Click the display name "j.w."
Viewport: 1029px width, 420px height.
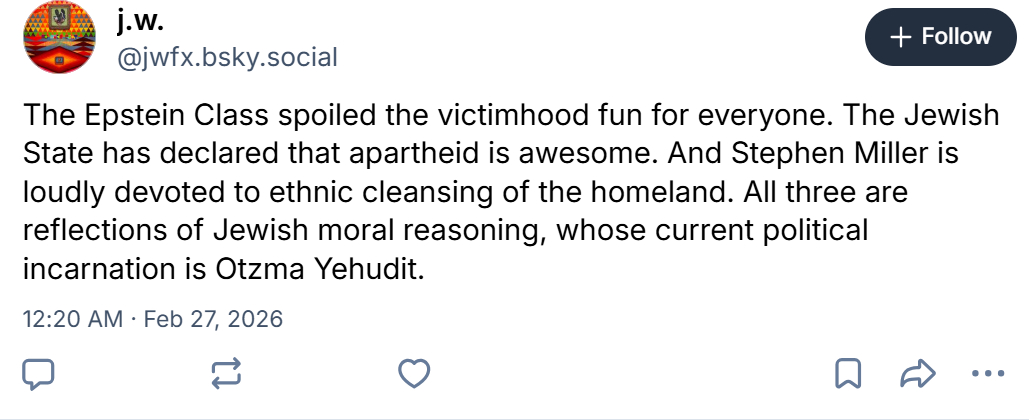[141, 20]
